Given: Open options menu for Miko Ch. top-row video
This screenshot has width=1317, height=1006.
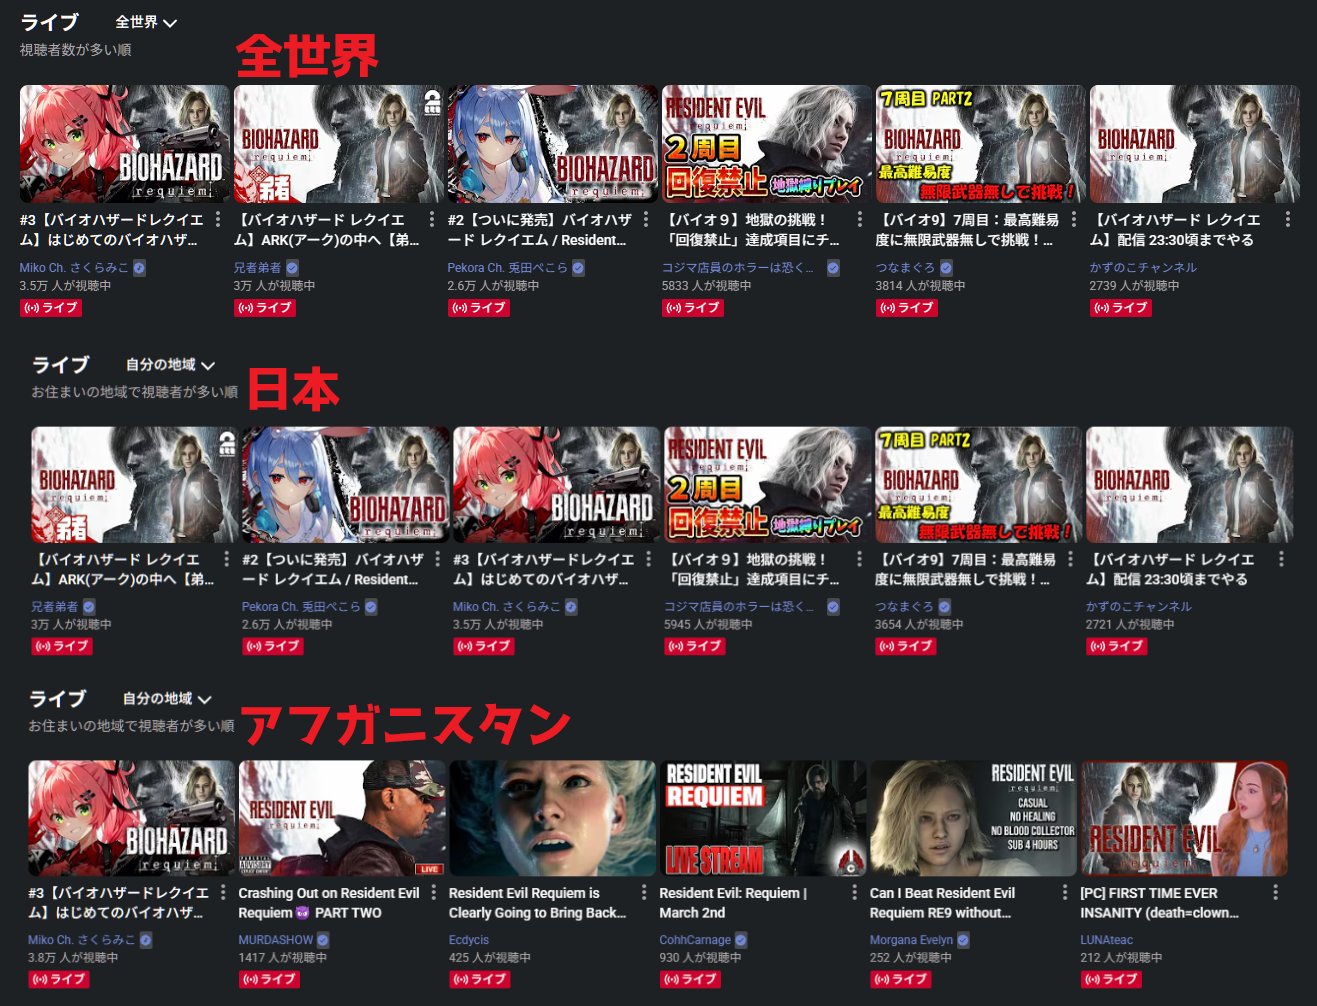Looking at the screenshot, I should pyautogui.click(x=218, y=220).
